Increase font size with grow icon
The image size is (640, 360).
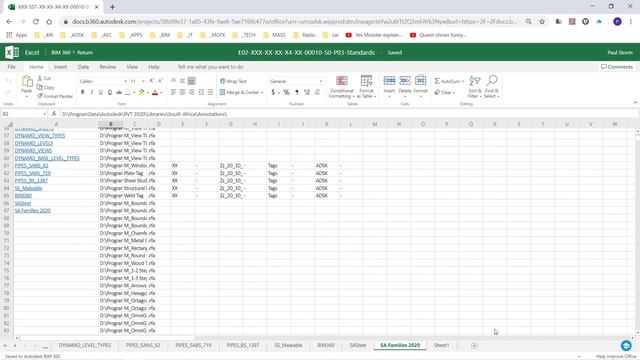point(151,81)
